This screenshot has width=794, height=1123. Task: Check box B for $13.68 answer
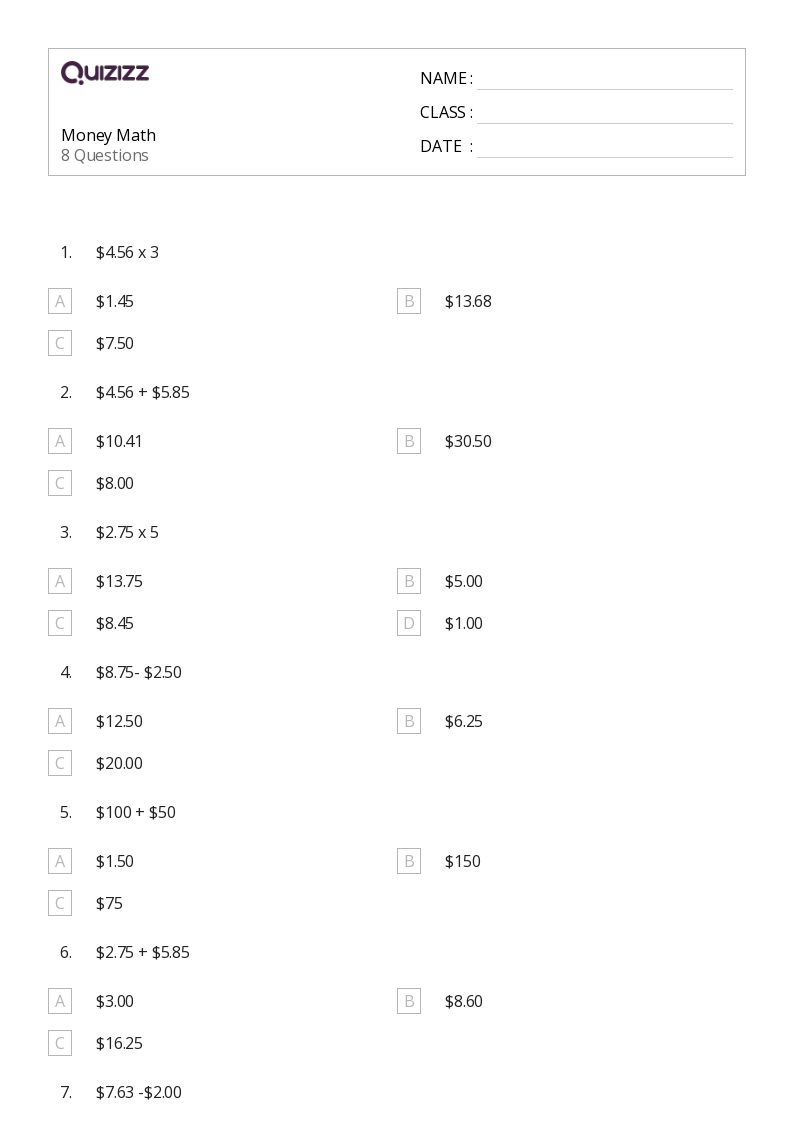click(409, 302)
